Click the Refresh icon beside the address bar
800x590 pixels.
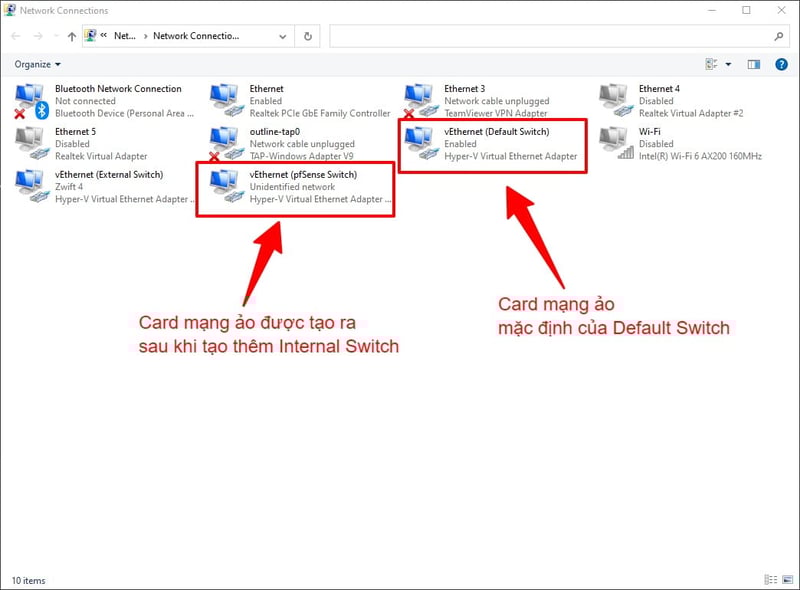click(x=304, y=36)
